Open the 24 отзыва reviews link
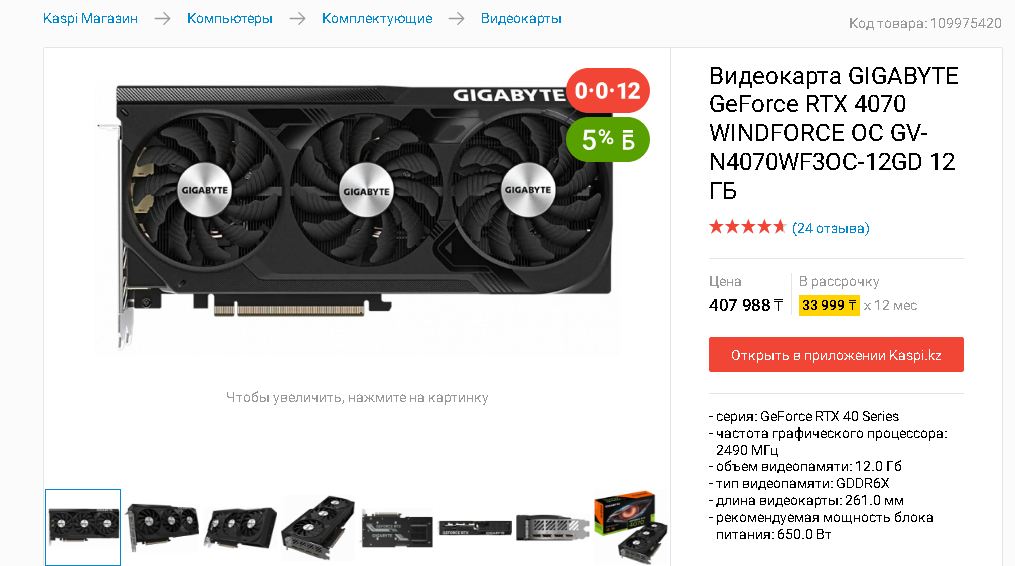The height and width of the screenshot is (566, 1015). [x=831, y=228]
